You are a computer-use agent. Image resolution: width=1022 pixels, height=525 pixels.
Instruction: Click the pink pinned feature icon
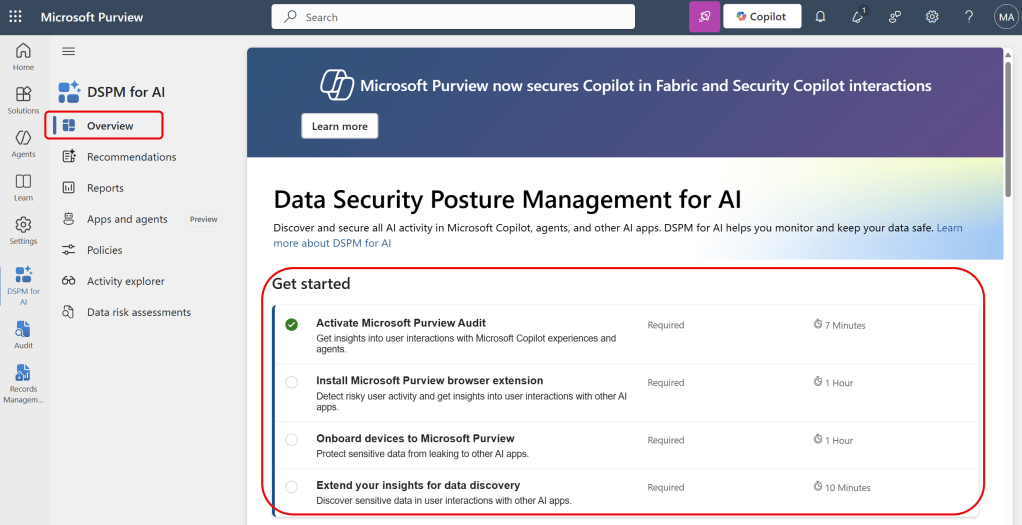coord(704,17)
